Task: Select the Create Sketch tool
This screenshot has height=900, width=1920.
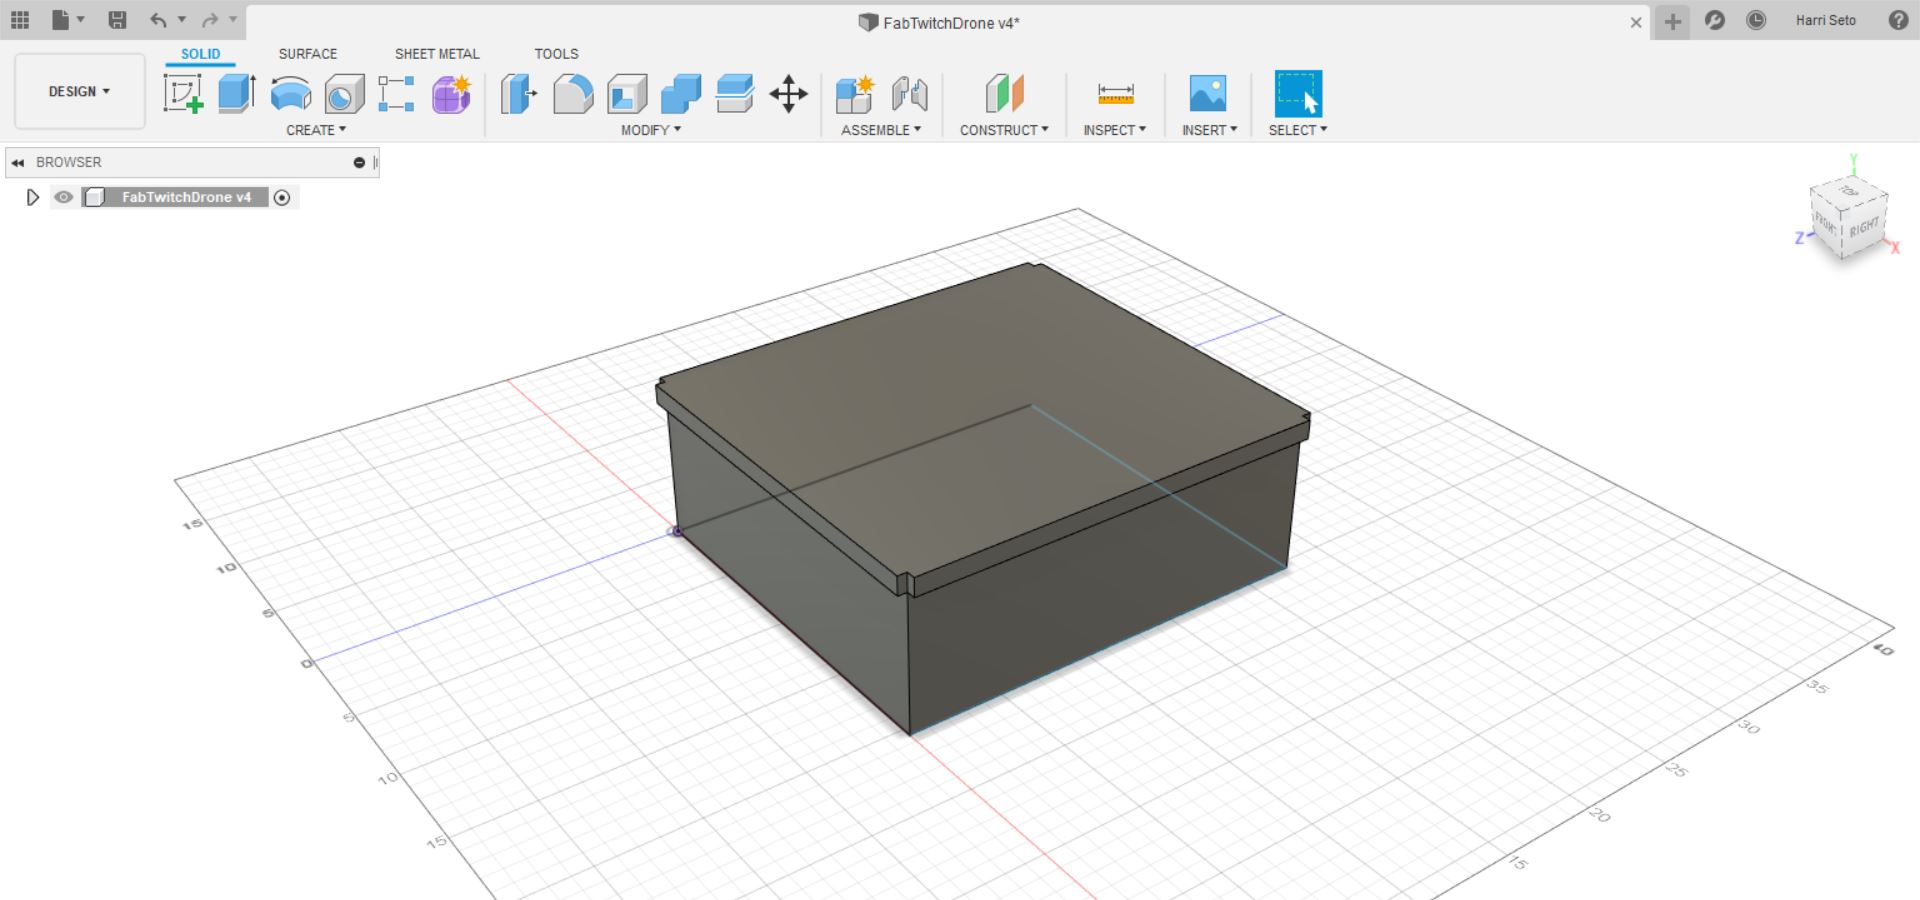Action: [183, 94]
